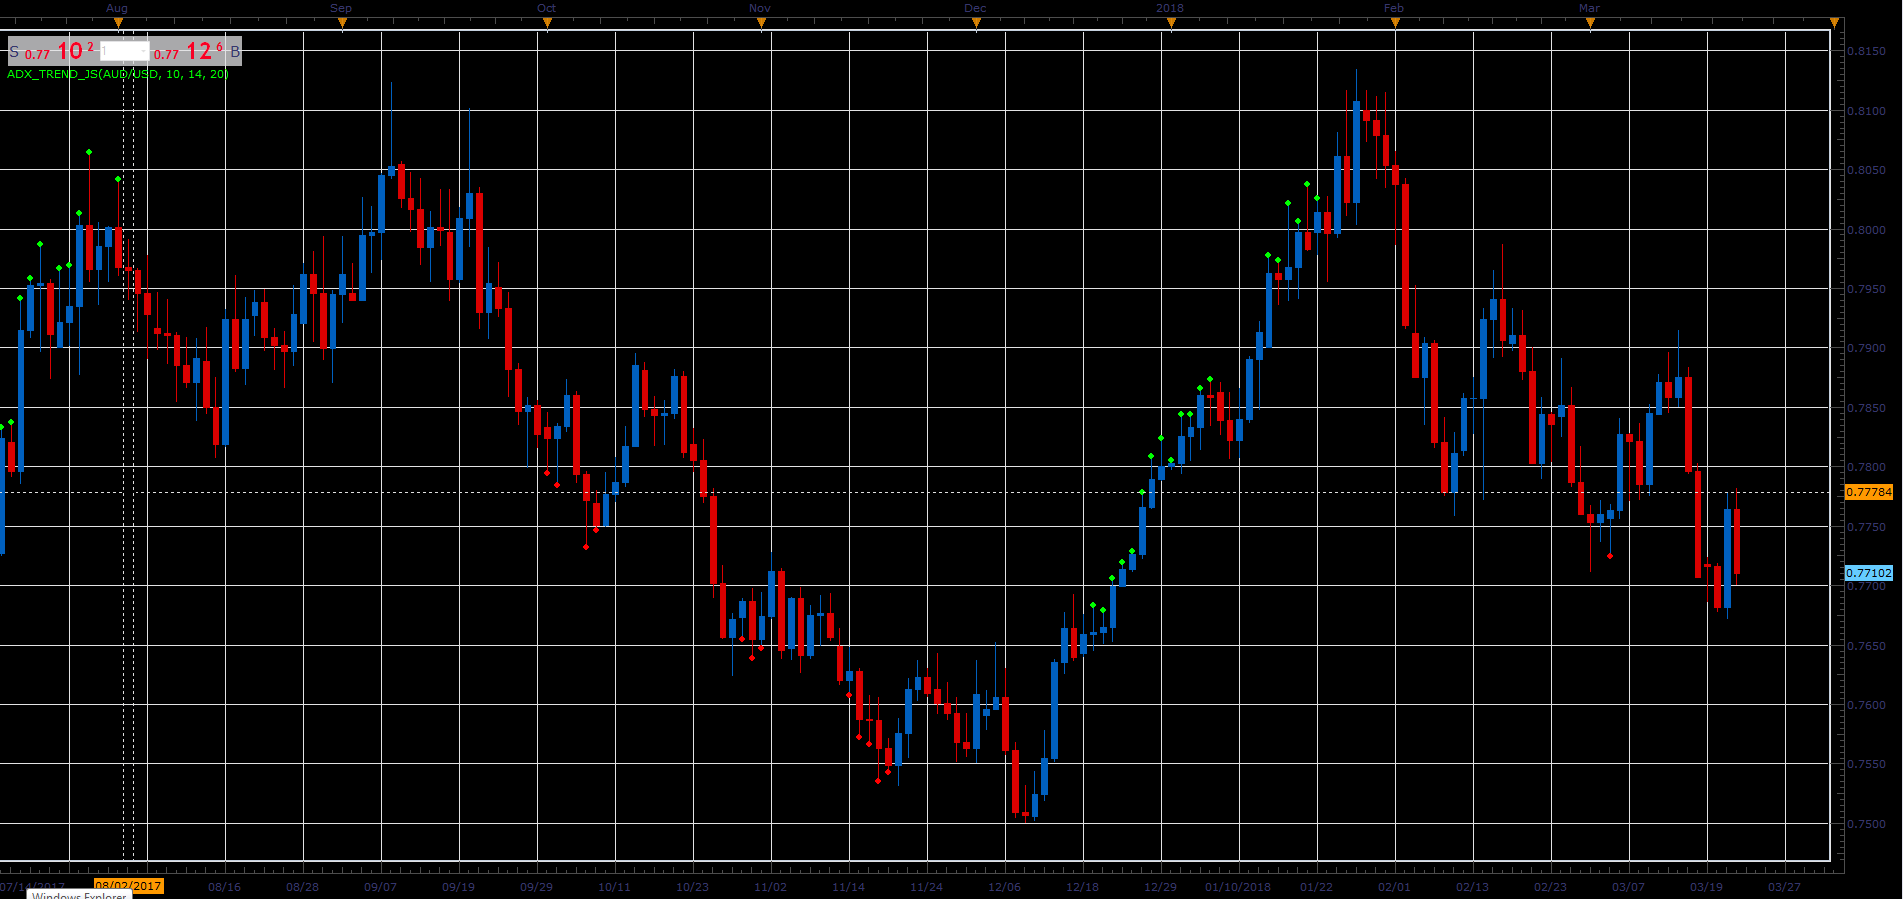
Task: Click the 0.7500 price axis label
Action: (1866, 824)
